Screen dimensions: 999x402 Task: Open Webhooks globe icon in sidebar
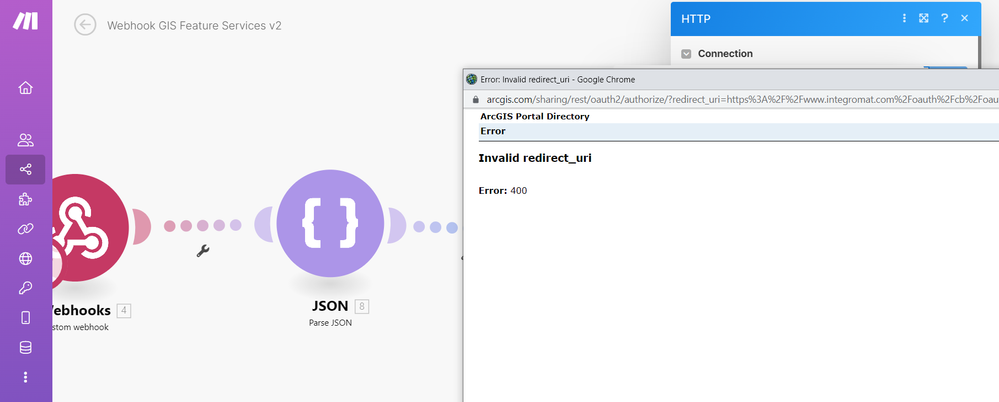25,258
